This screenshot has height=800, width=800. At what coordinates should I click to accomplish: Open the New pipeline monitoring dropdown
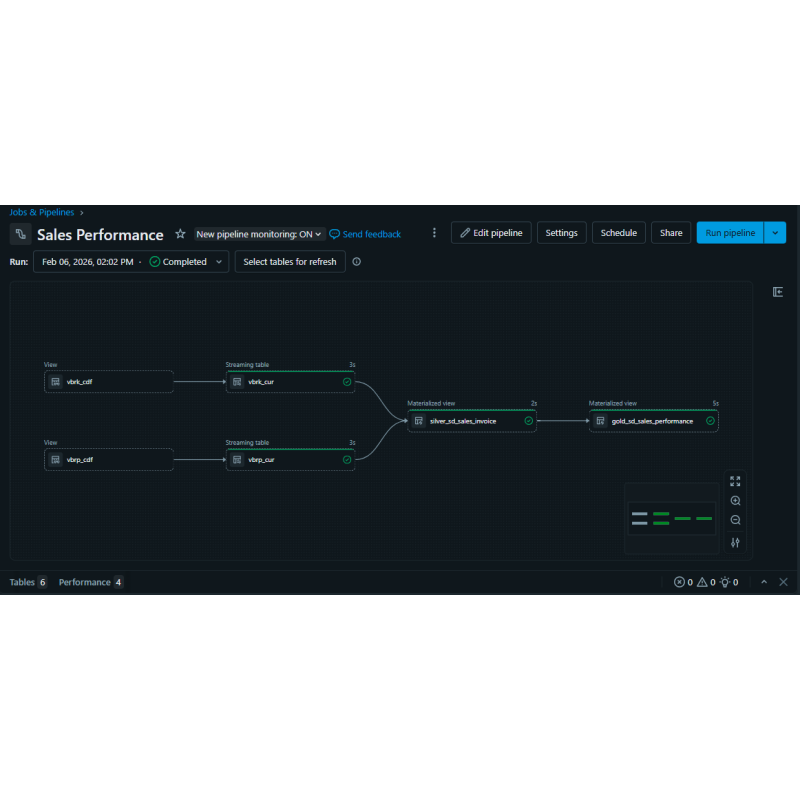coord(258,234)
